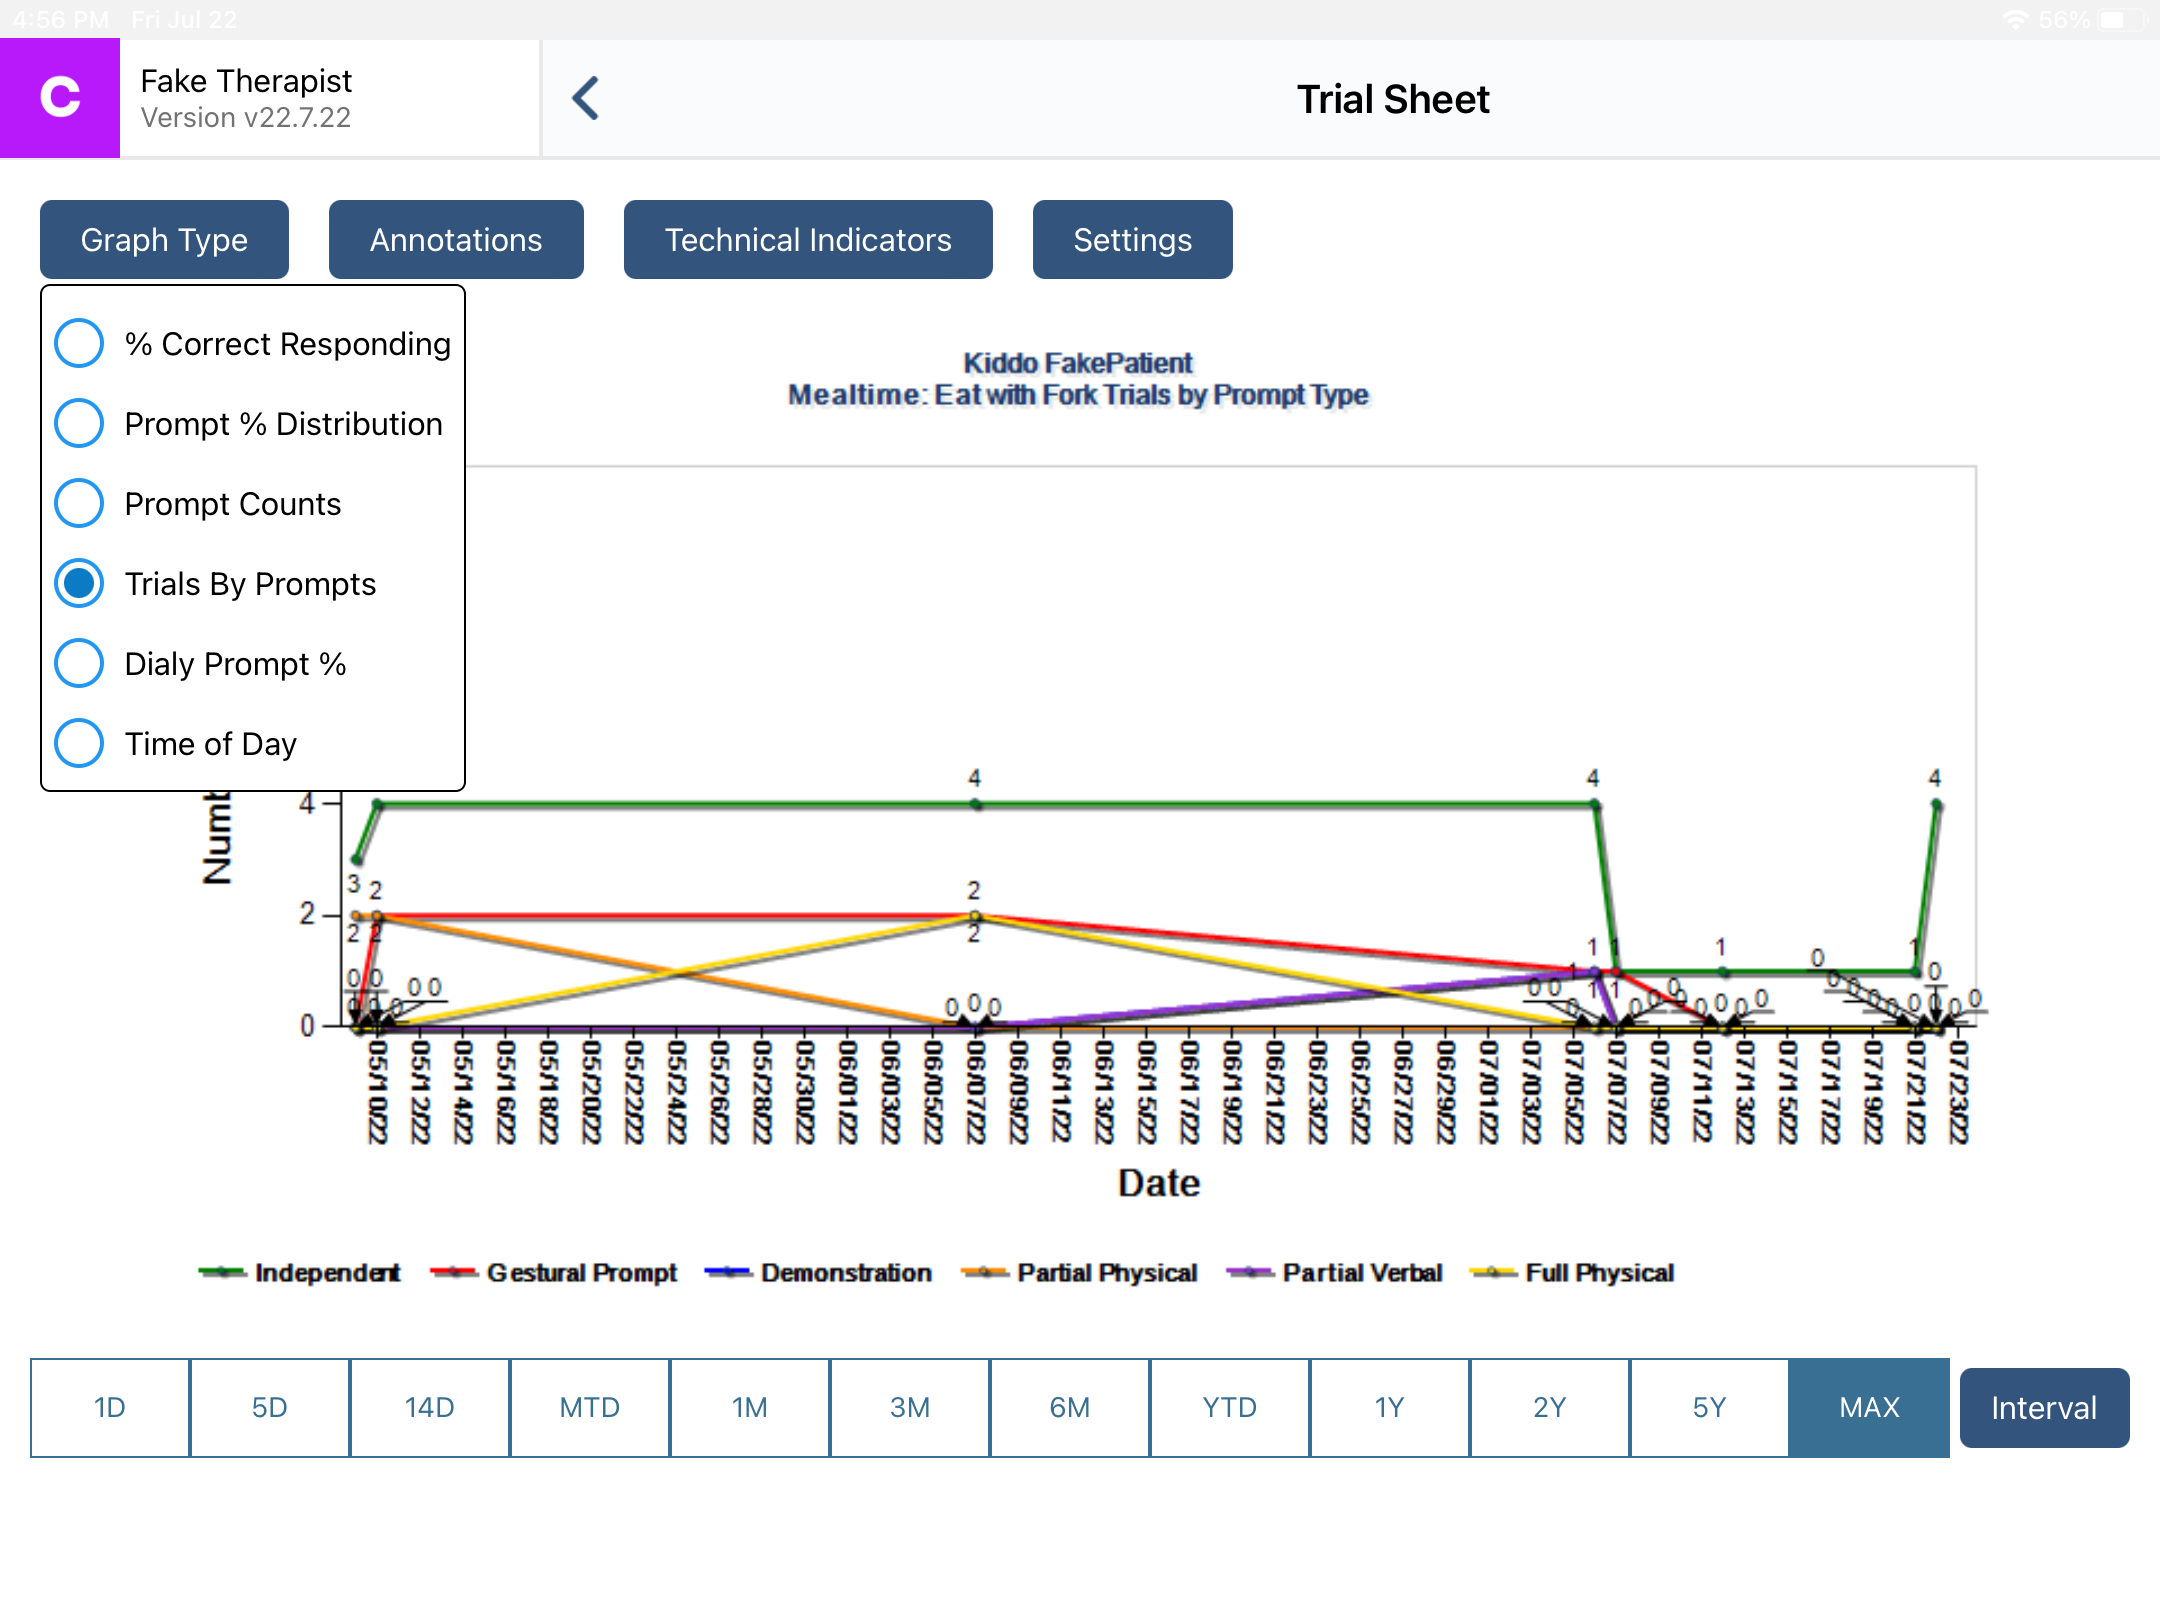Choose the Time of Day option
The height and width of the screenshot is (1620, 2160).
78,743
